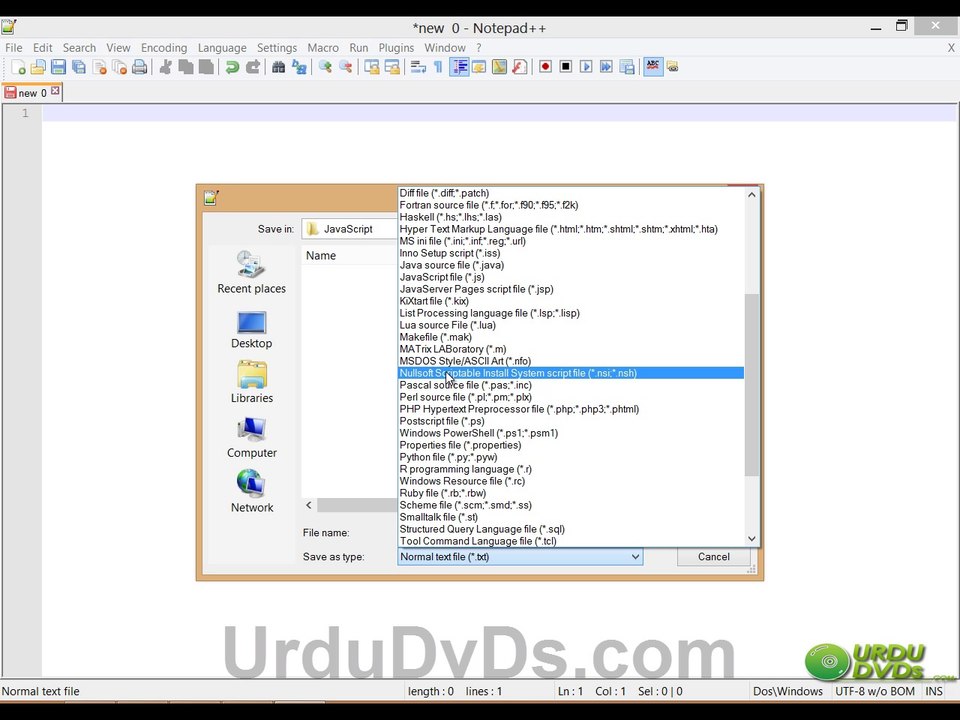Click the Playback macro icon
The height and width of the screenshot is (720, 960).
[x=586, y=66]
